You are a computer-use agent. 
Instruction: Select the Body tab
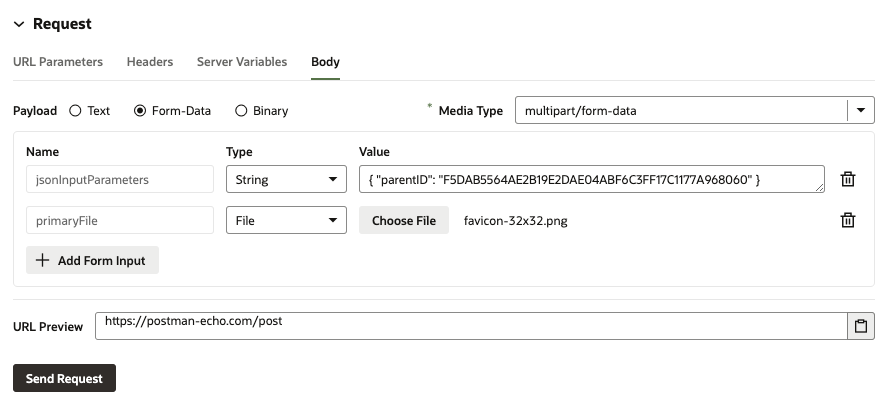[325, 62]
